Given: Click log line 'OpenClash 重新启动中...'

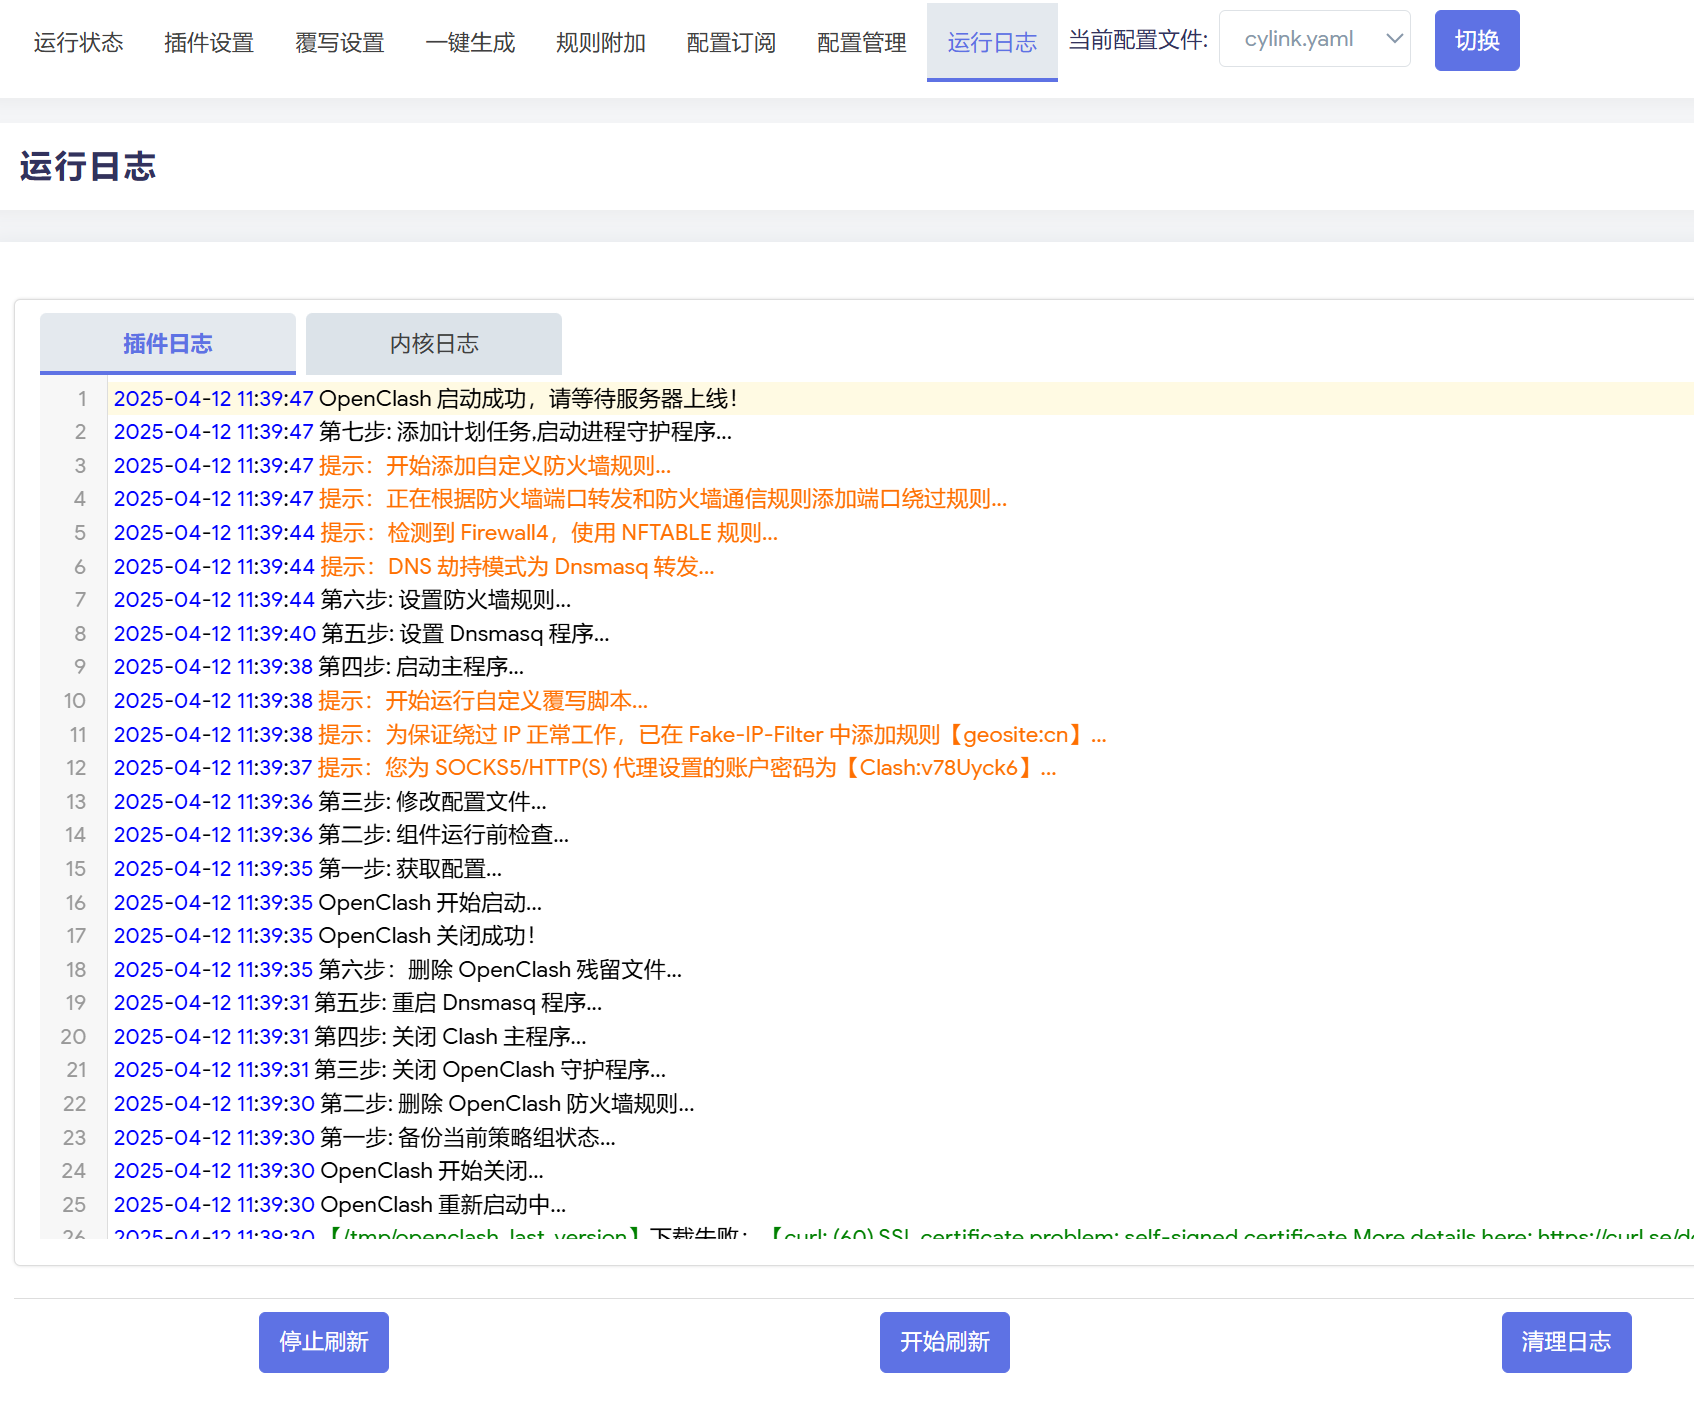Looking at the screenshot, I should pos(340,1205).
